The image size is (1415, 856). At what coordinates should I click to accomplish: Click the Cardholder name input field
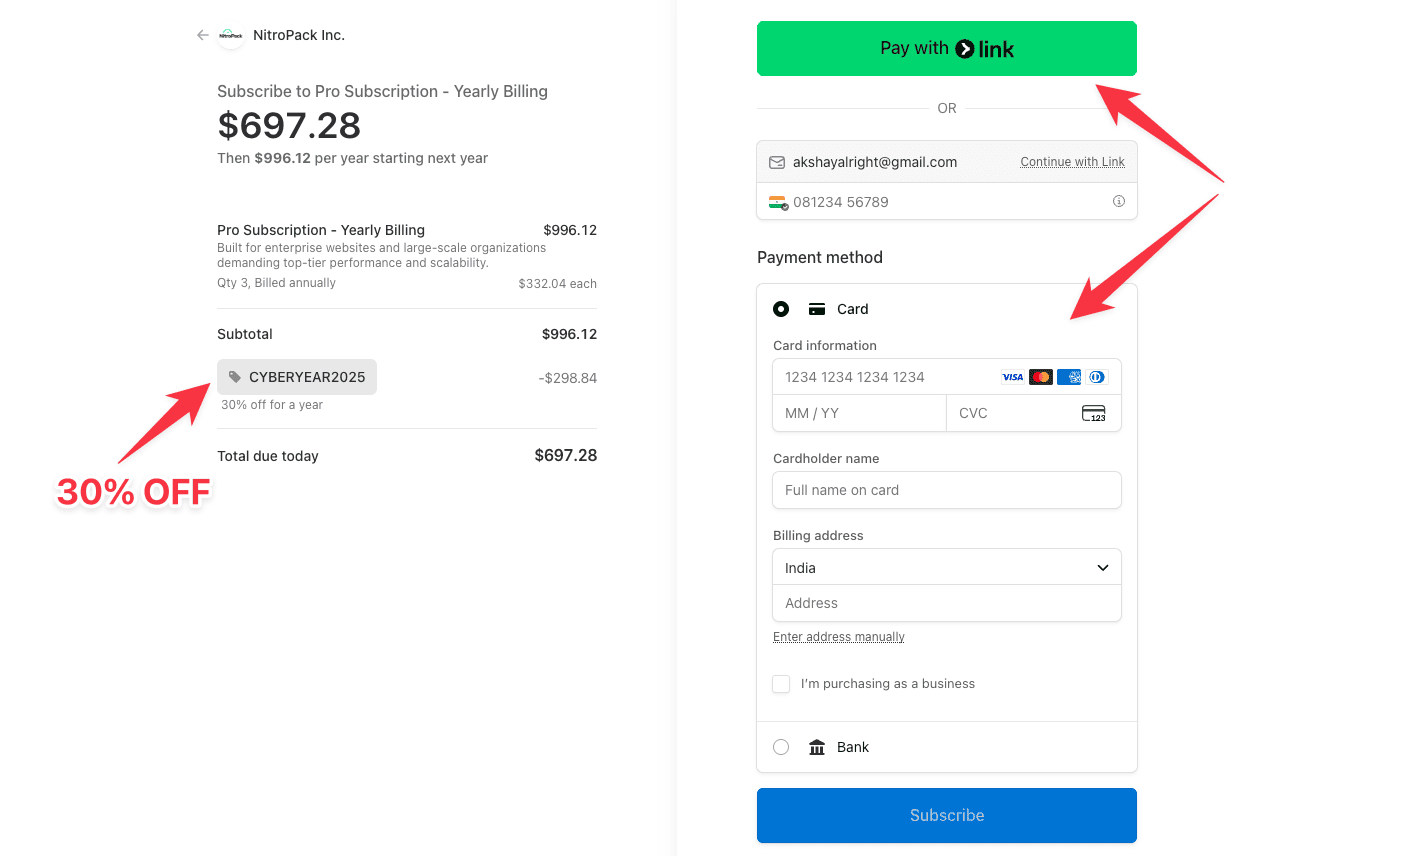click(x=946, y=490)
